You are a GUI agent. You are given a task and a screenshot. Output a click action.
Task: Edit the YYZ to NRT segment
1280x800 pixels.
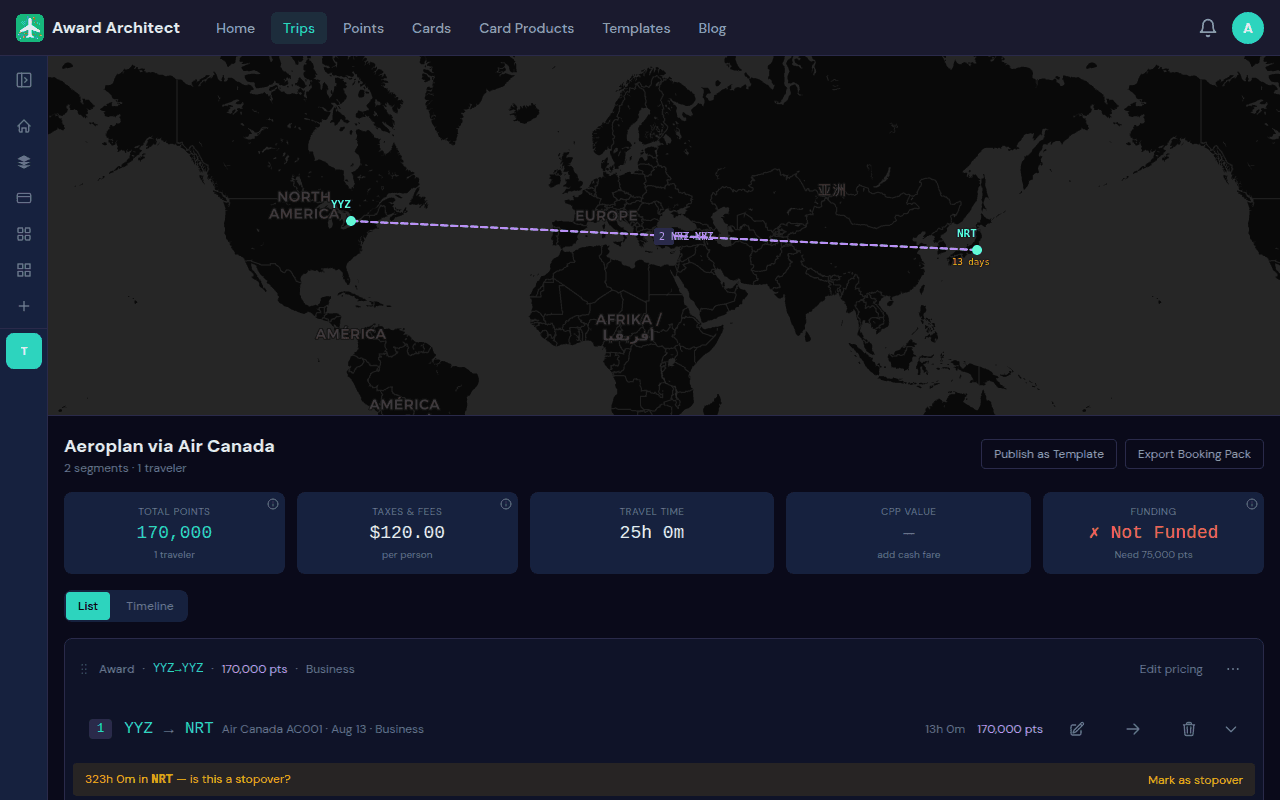(x=1077, y=729)
